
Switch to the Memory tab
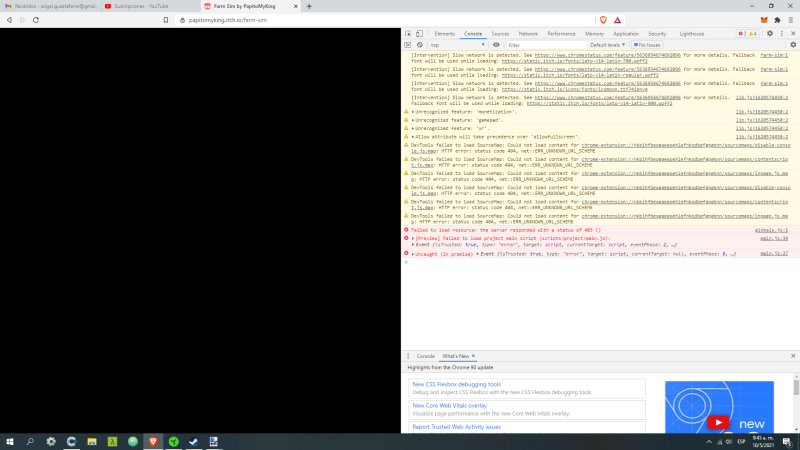tap(594, 34)
